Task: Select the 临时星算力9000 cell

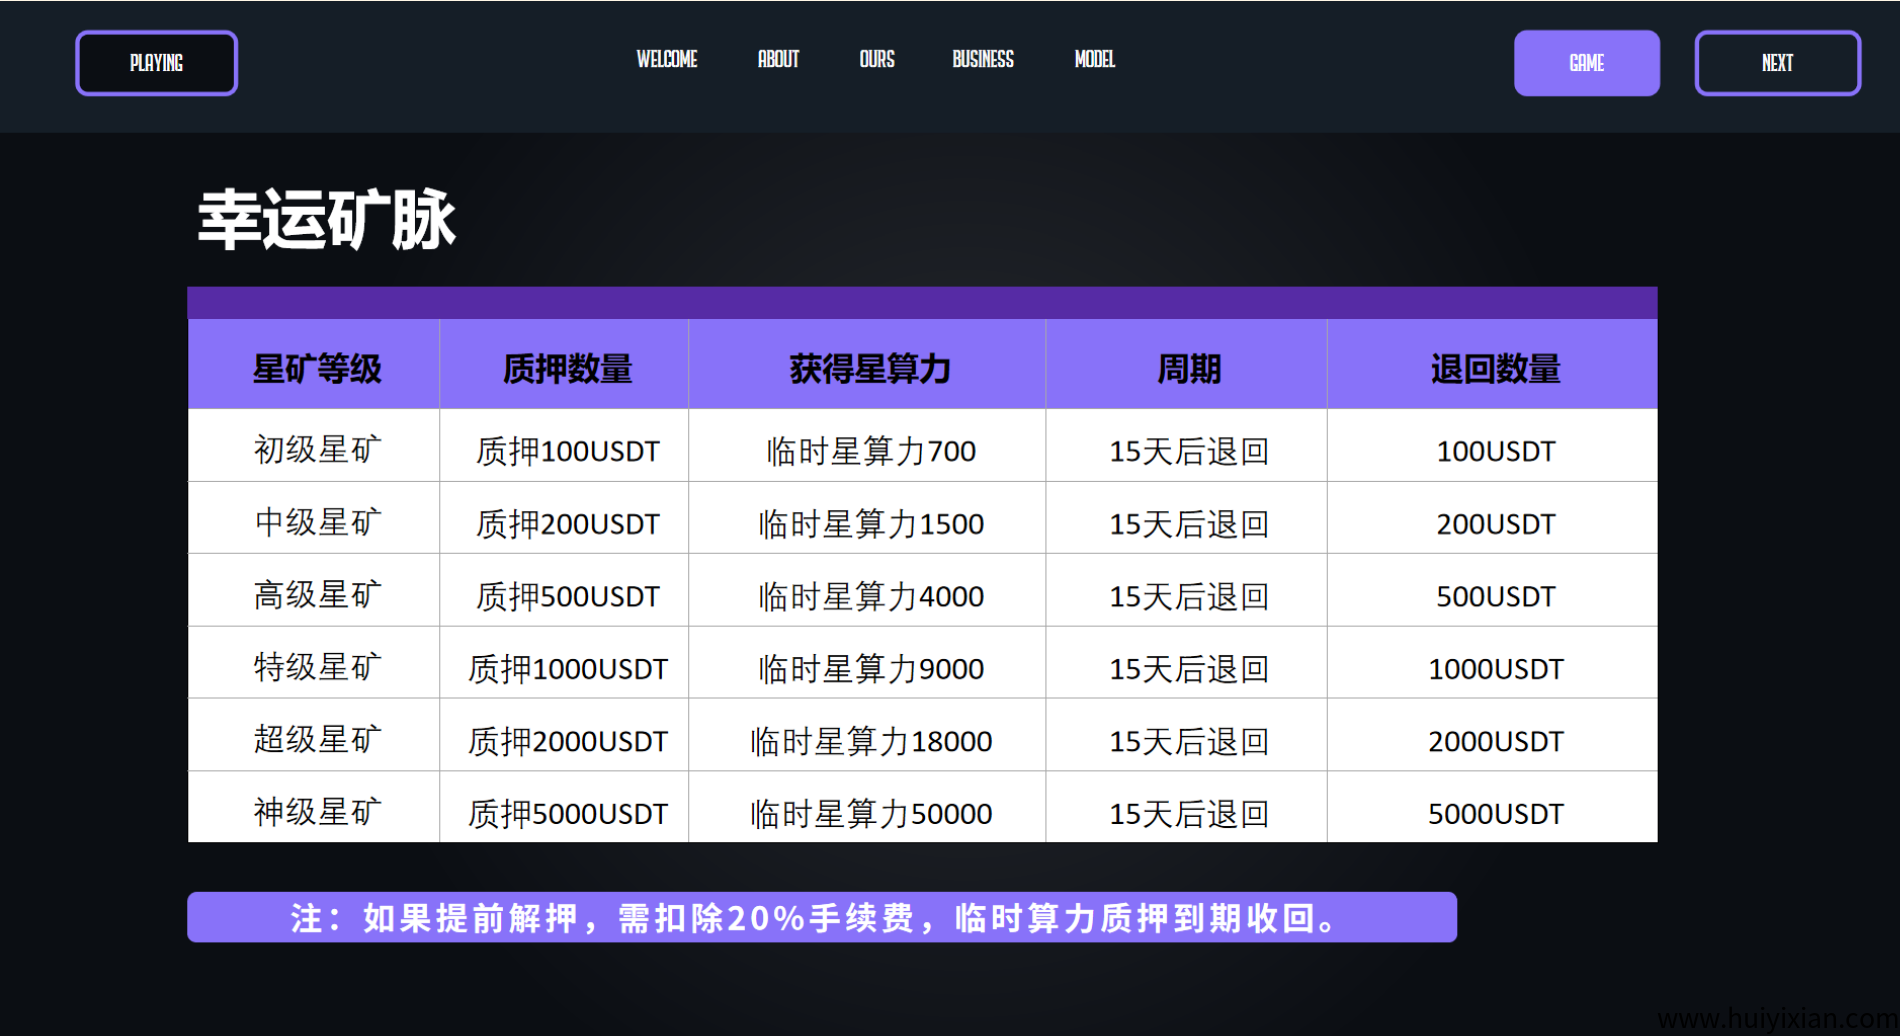Action: (x=870, y=669)
